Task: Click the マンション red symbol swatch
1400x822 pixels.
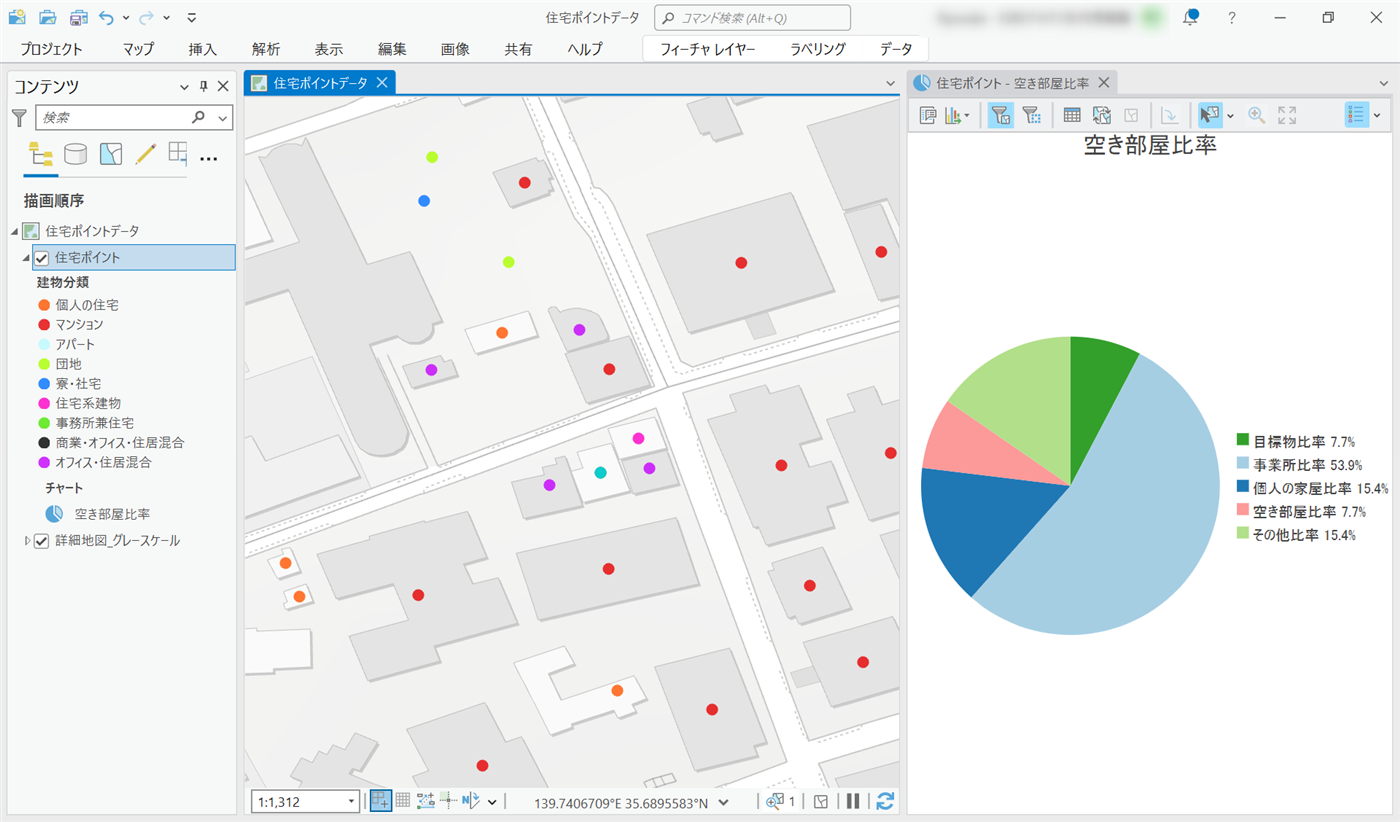Action: coord(44,325)
